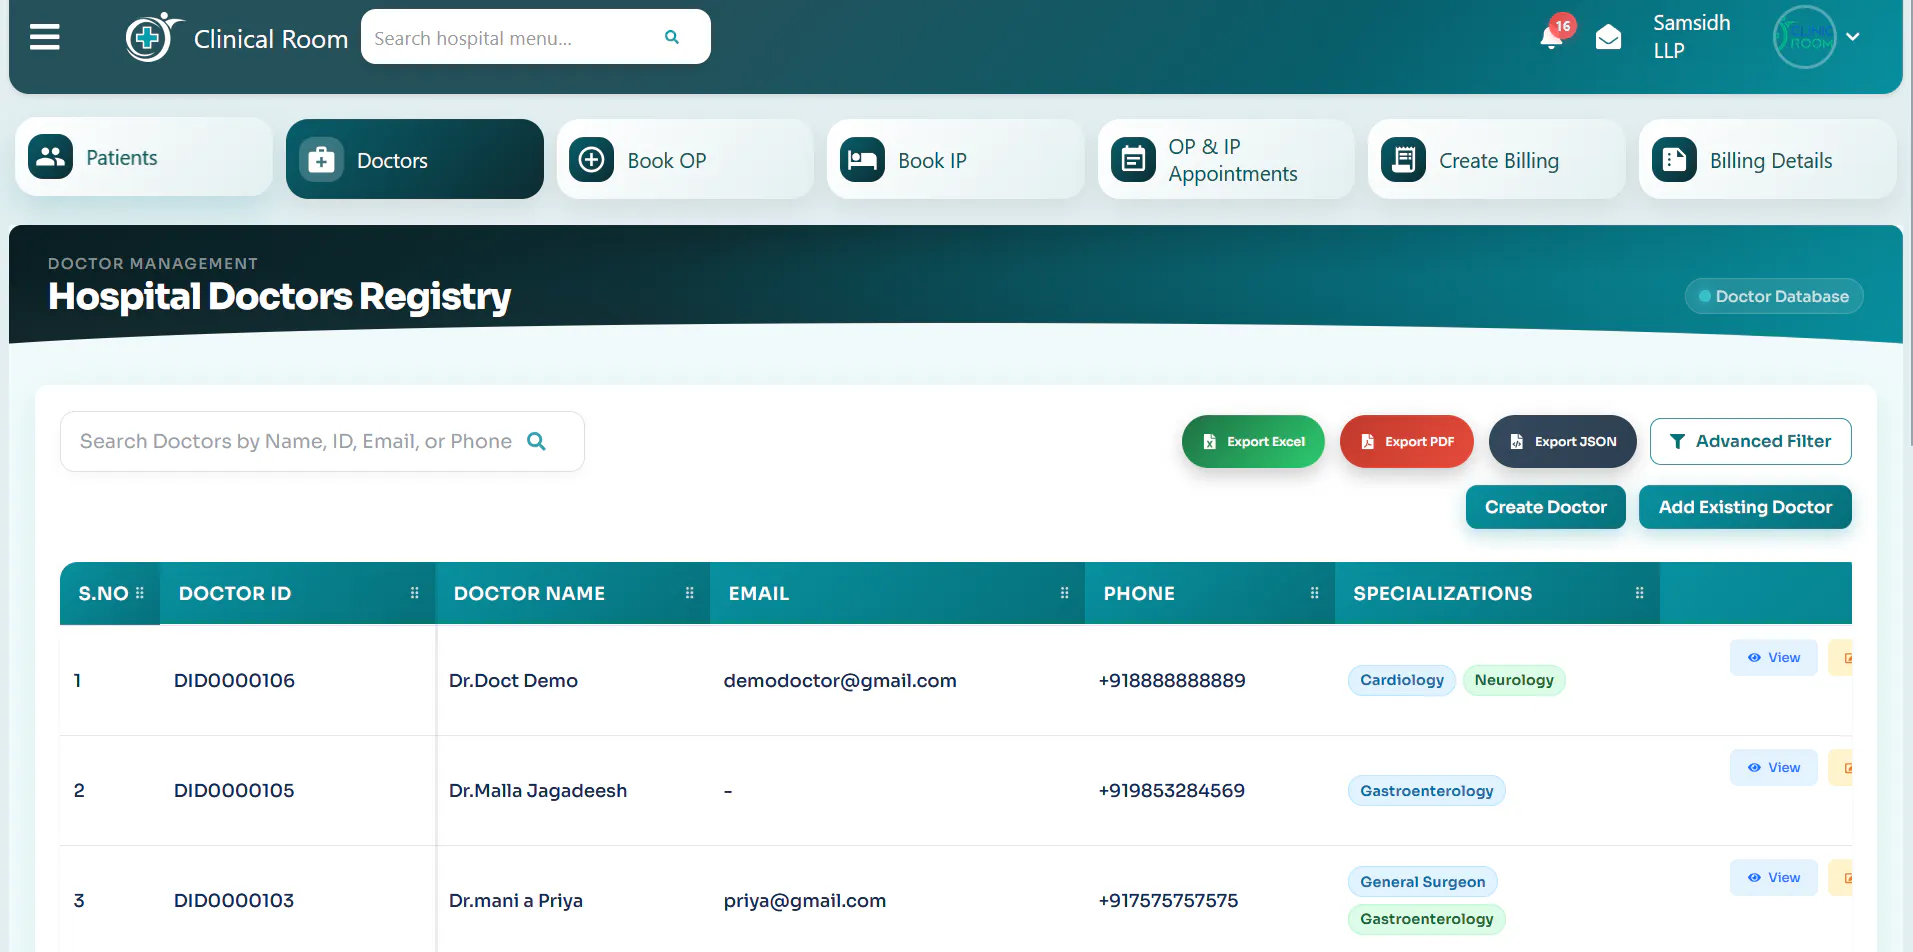Click Create Doctor button
This screenshot has width=1913, height=952.
[x=1546, y=507]
